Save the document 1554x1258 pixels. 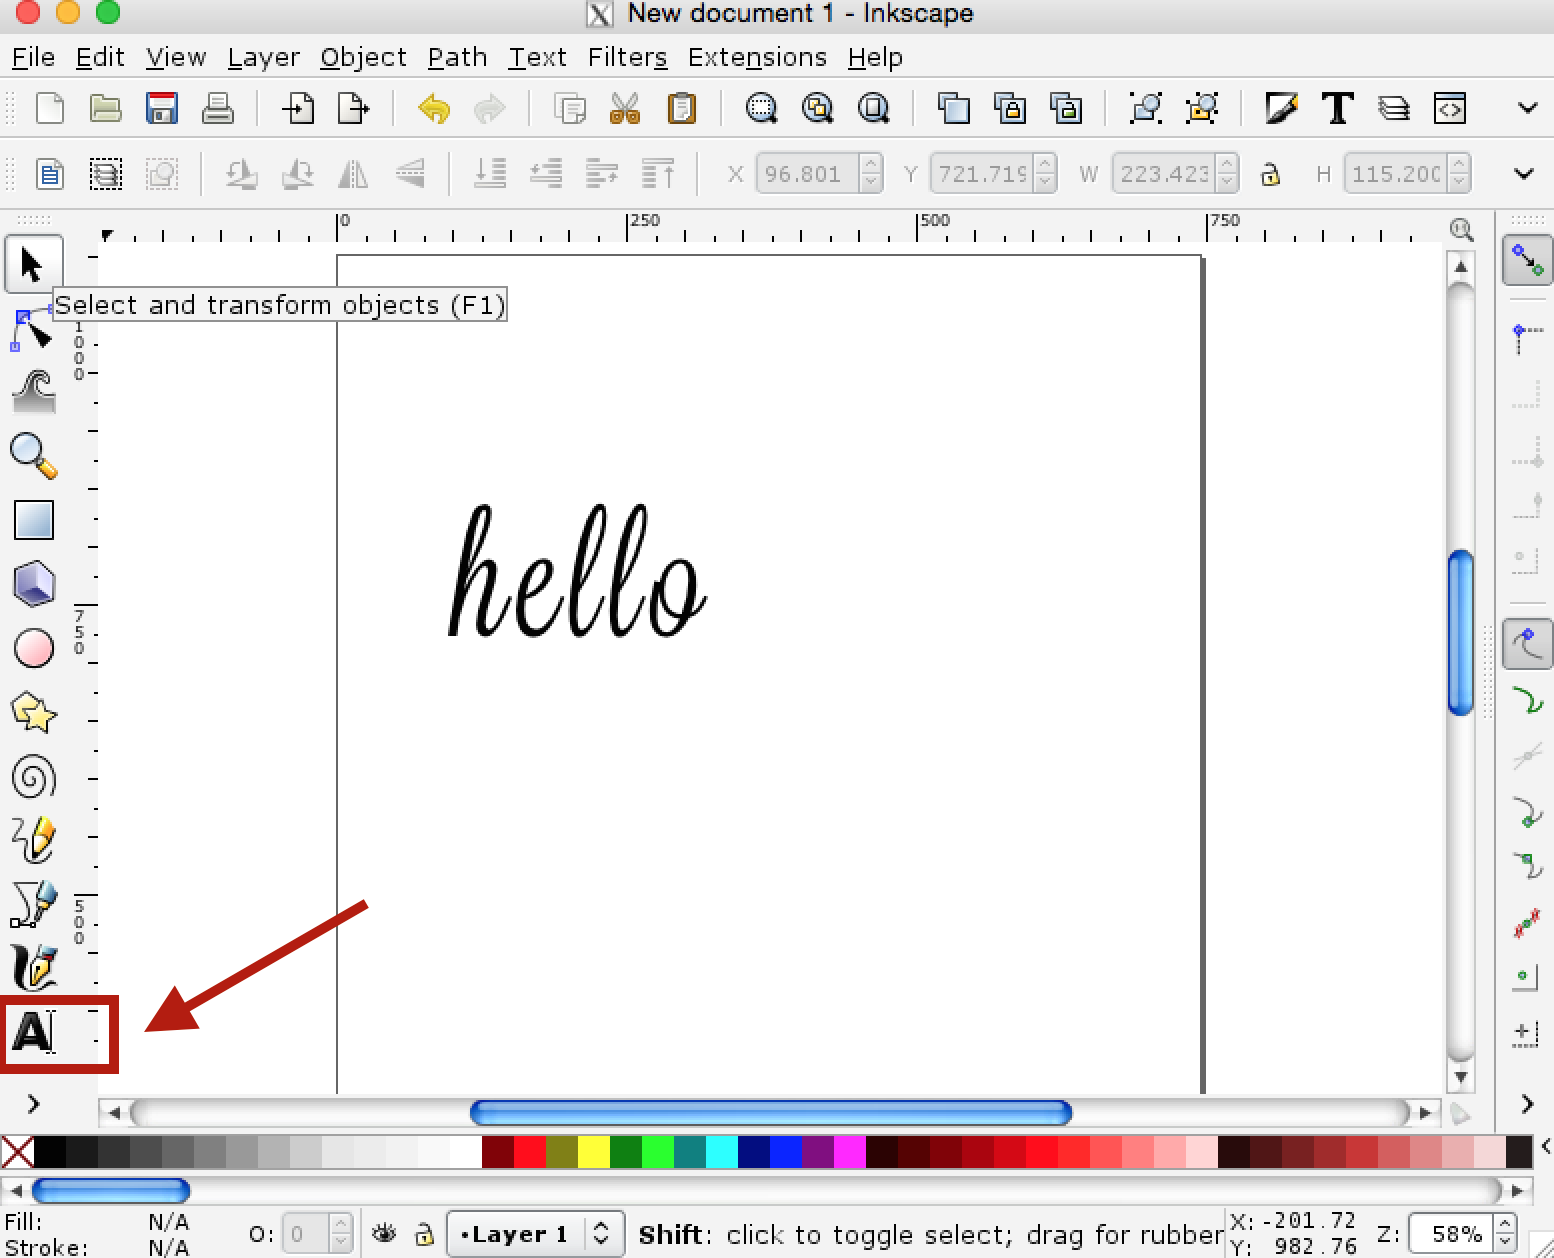(161, 107)
